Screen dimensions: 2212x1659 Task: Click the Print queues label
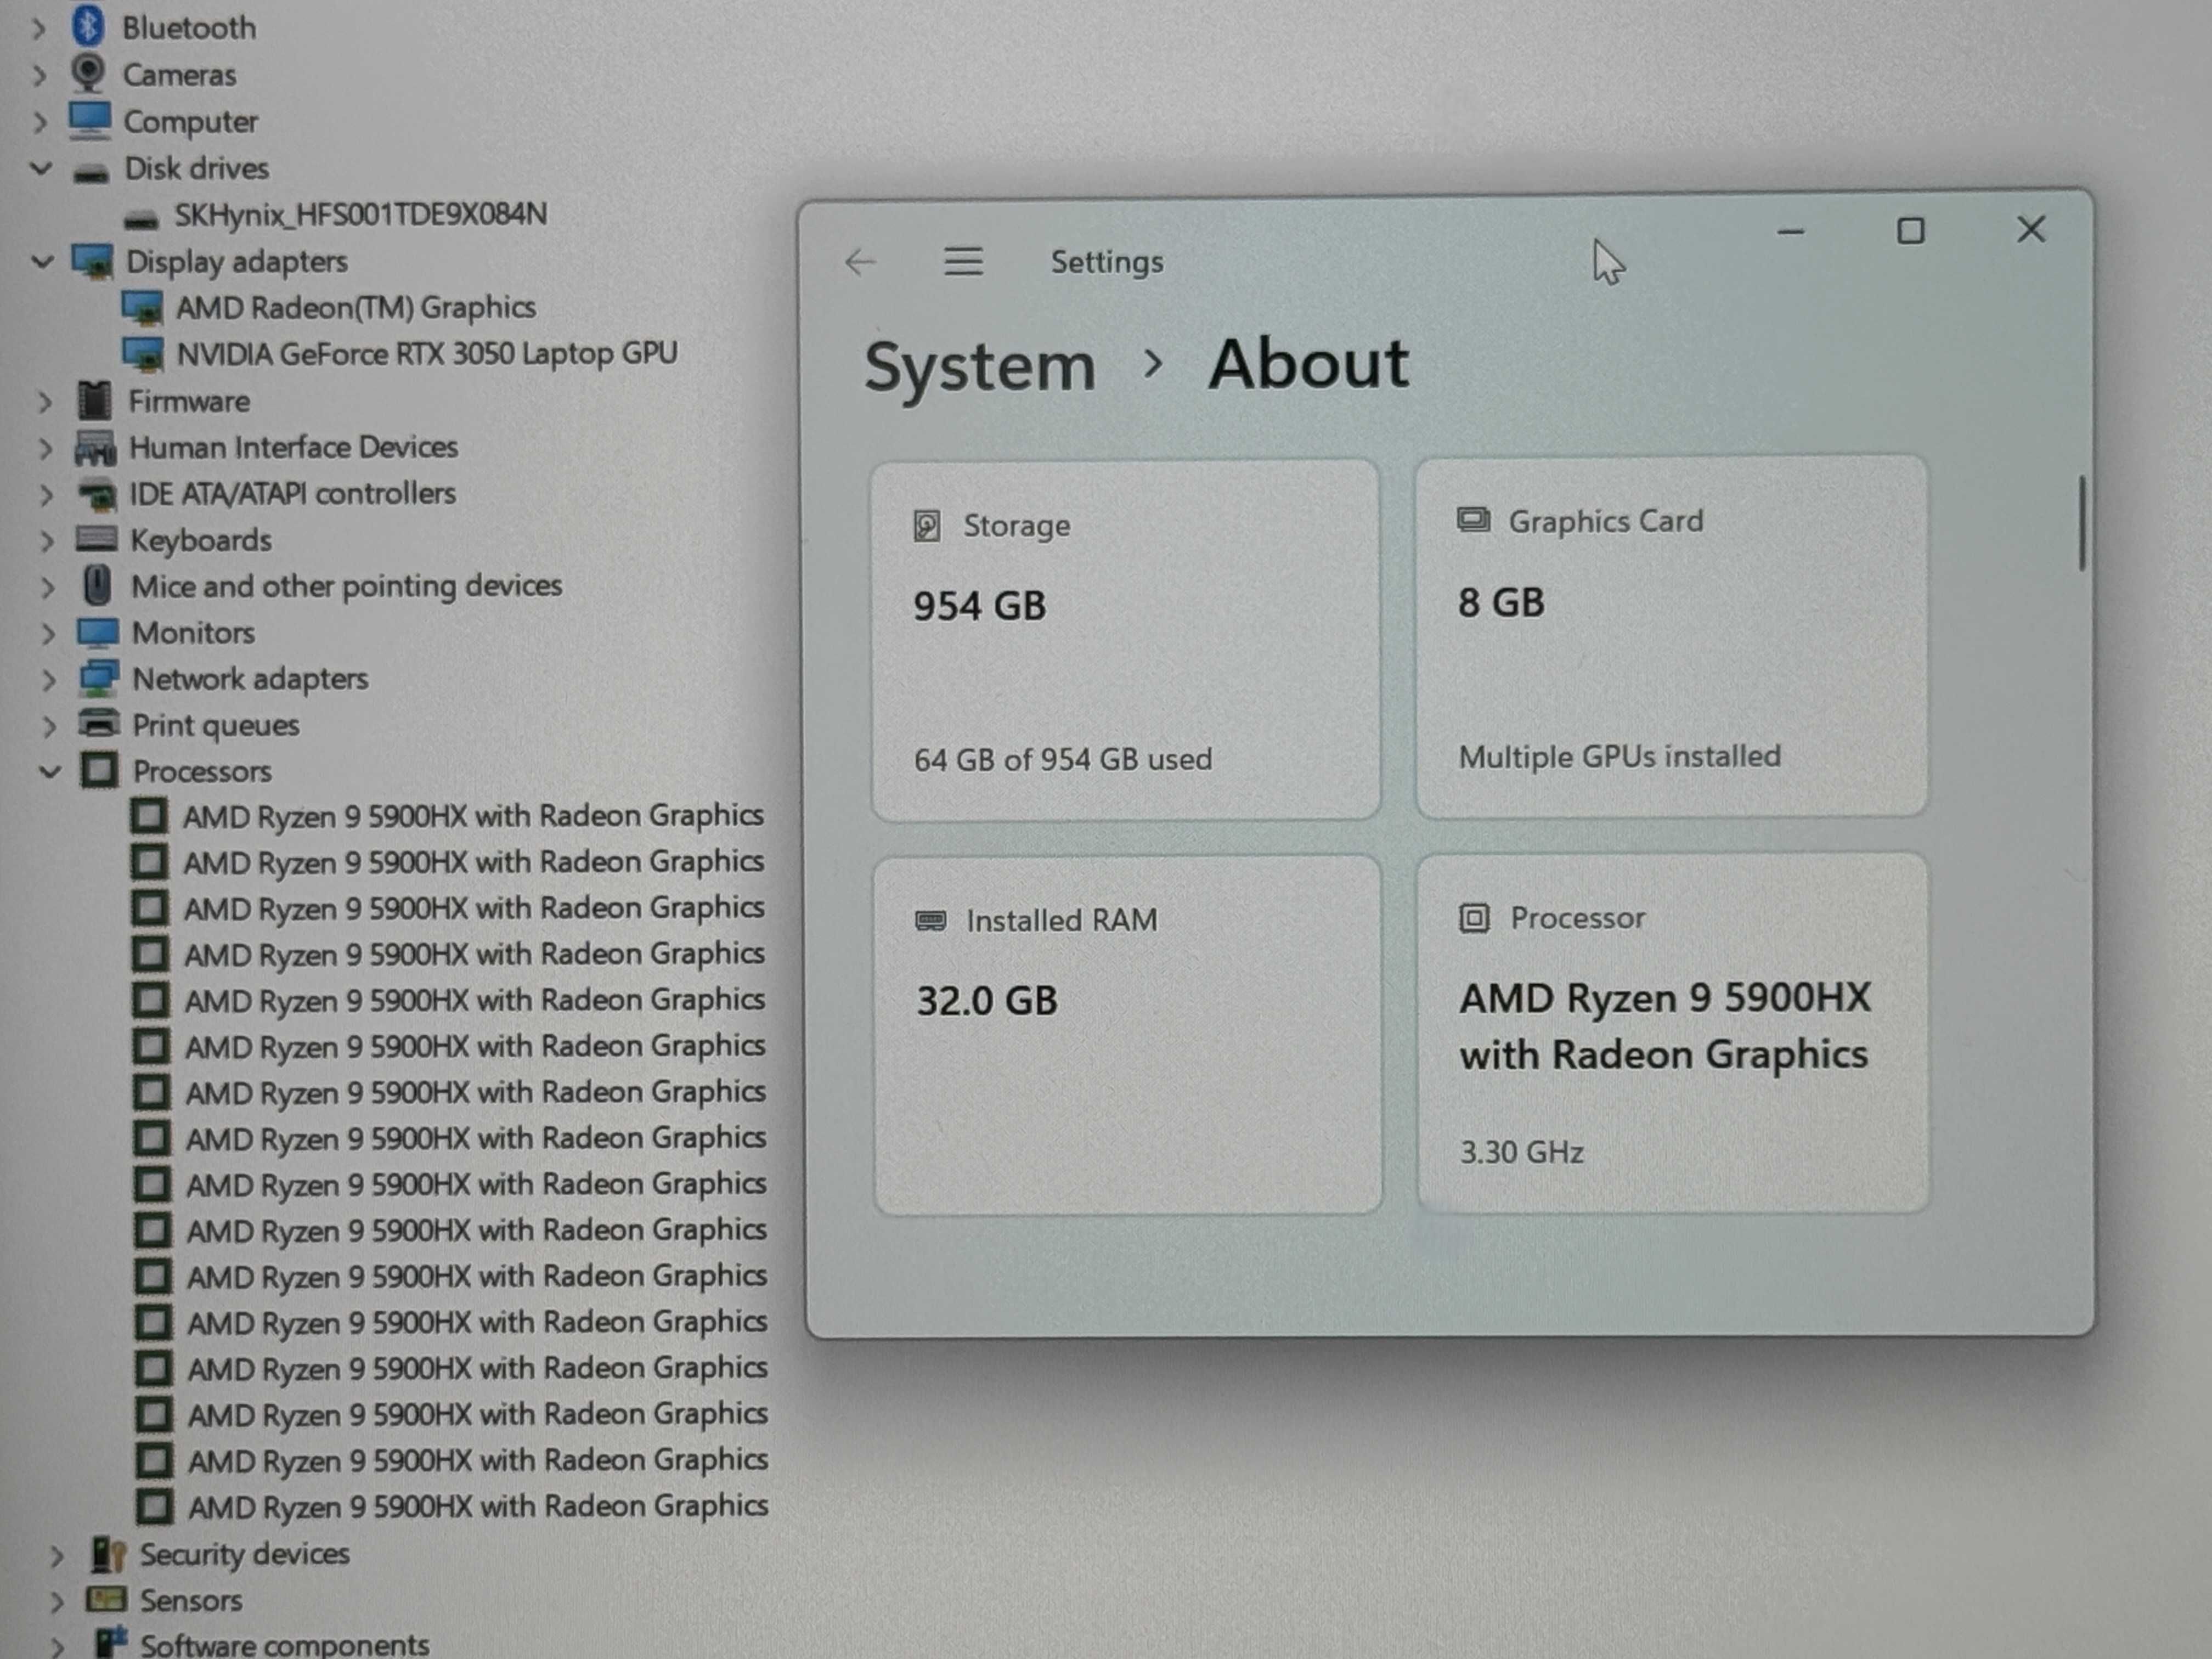216,726
